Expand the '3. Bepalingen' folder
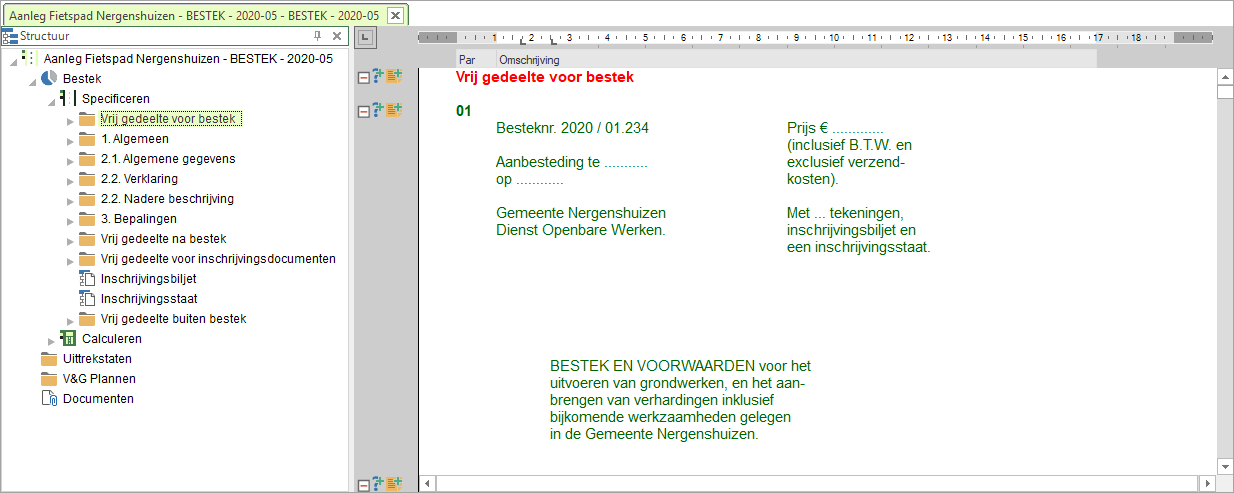This screenshot has width=1234, height=493. click(70, 220)
